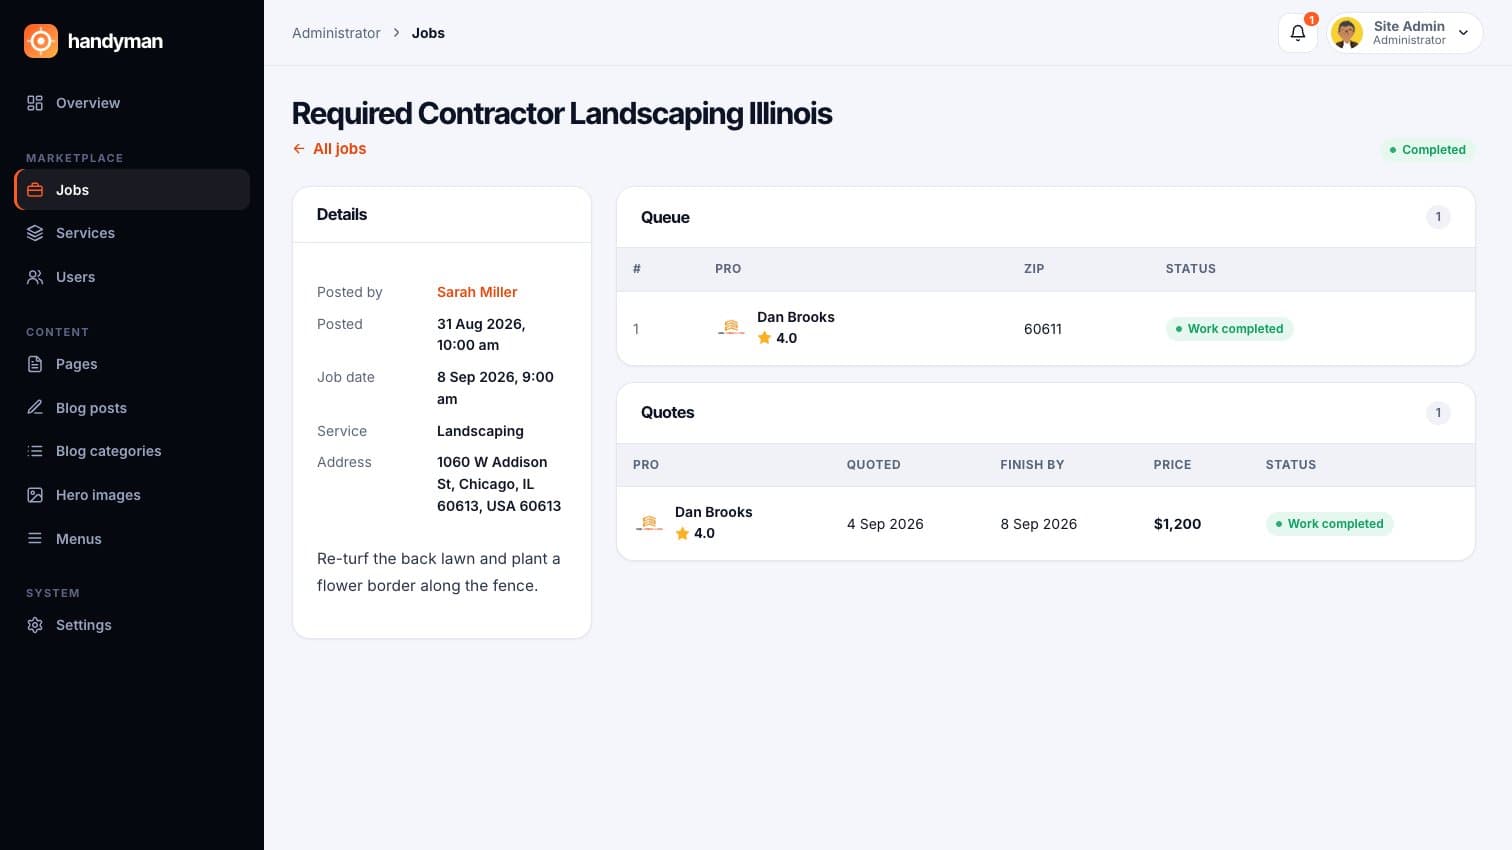Click the Hero images picture icon
1512x850 pixels.
(35, 495)
